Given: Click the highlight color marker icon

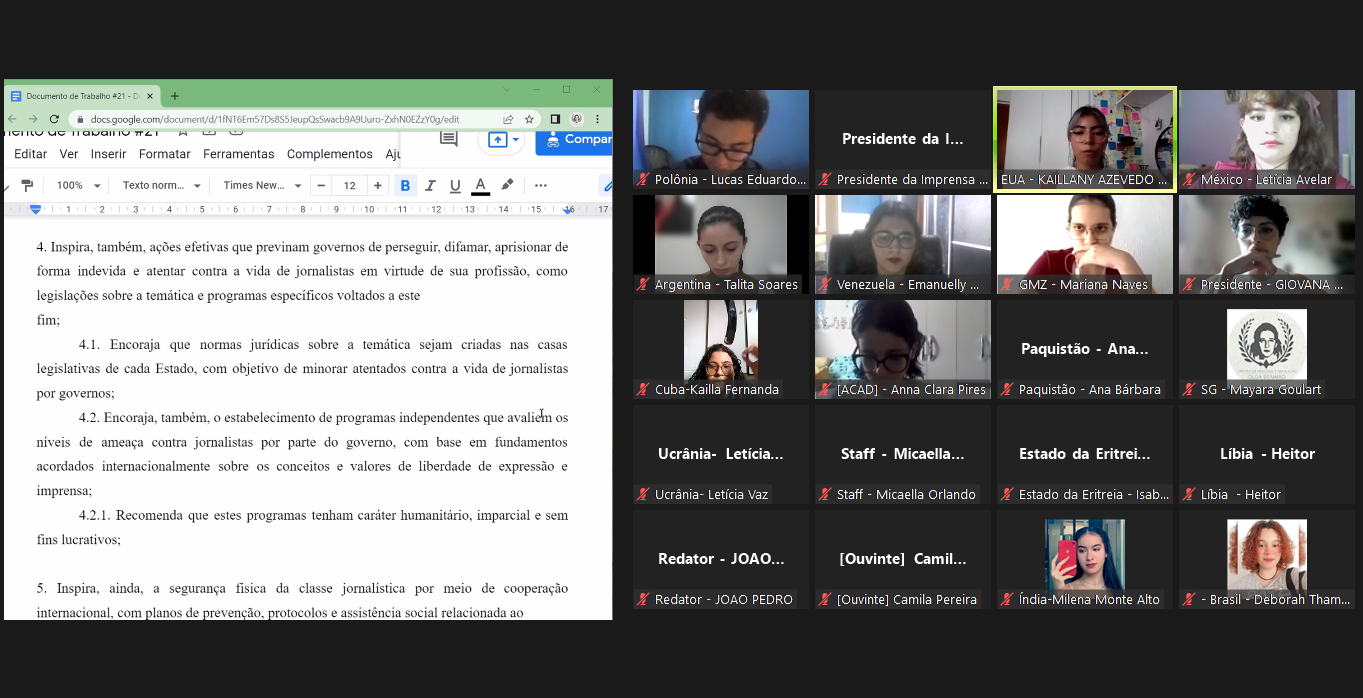Looking at the screenshot, I should (x=507, y=185).
